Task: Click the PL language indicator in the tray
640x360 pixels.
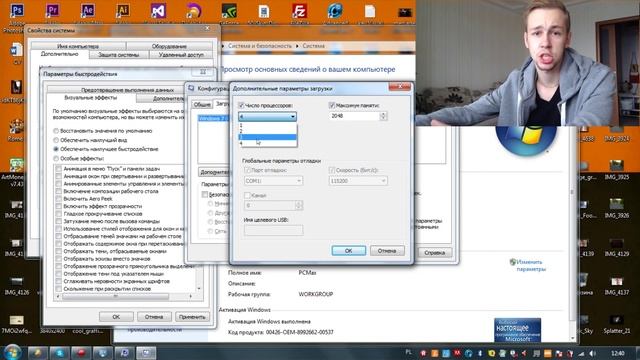Action: pyautogui.click(x=409, y=353)
